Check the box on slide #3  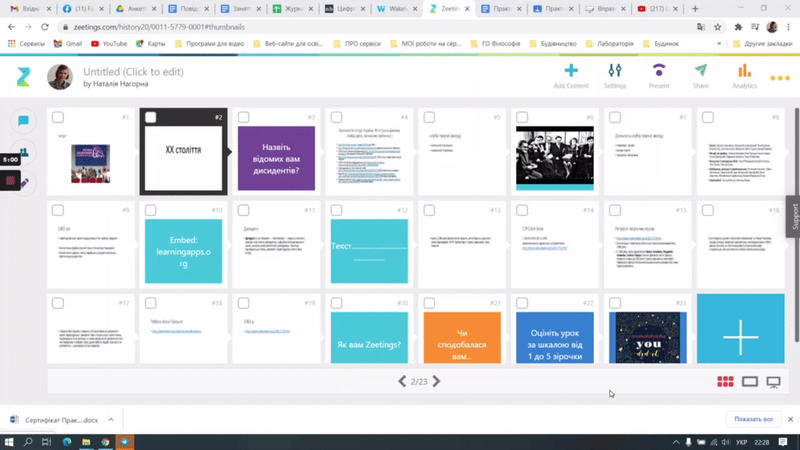pyautogui.click(x=243, y=118)
